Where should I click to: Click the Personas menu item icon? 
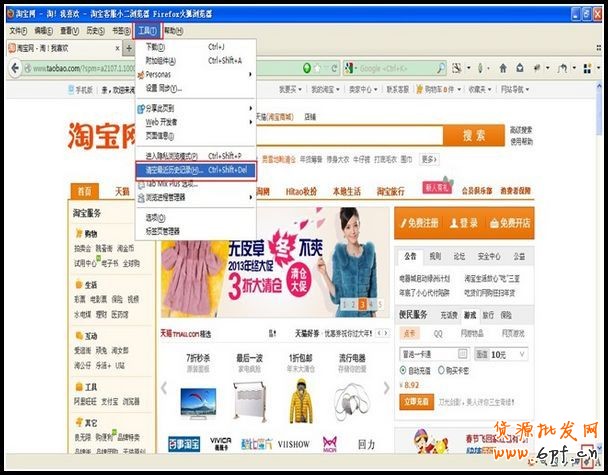140,74
